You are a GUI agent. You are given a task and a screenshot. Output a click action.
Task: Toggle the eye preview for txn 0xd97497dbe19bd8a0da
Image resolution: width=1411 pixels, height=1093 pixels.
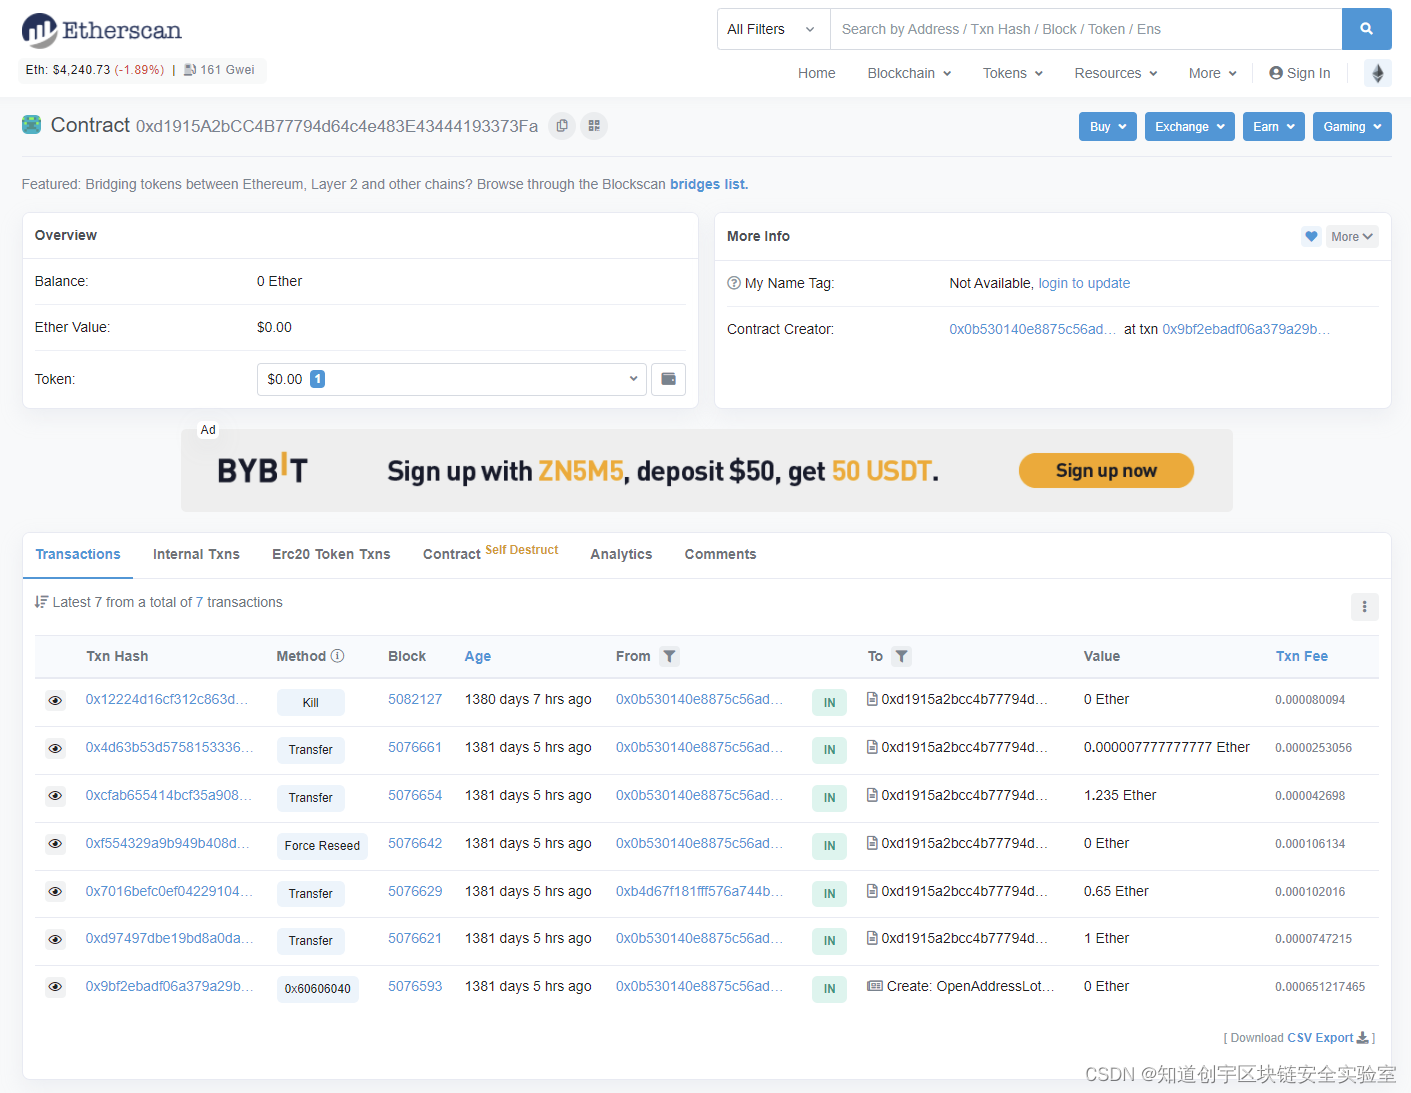(55, 939)
